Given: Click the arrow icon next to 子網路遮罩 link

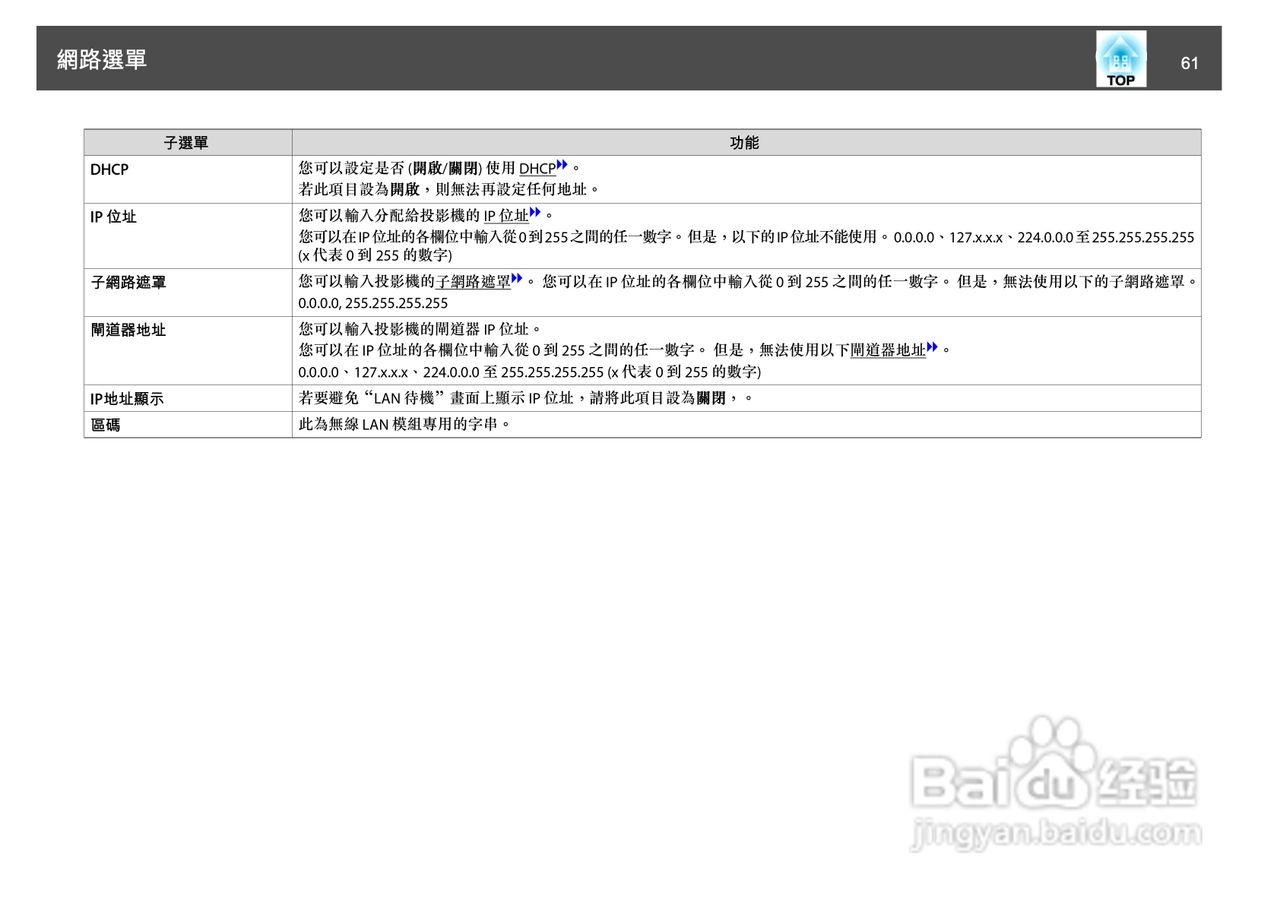Looking at the screenshot, I should pyautogui.click(x=515, y=278).
